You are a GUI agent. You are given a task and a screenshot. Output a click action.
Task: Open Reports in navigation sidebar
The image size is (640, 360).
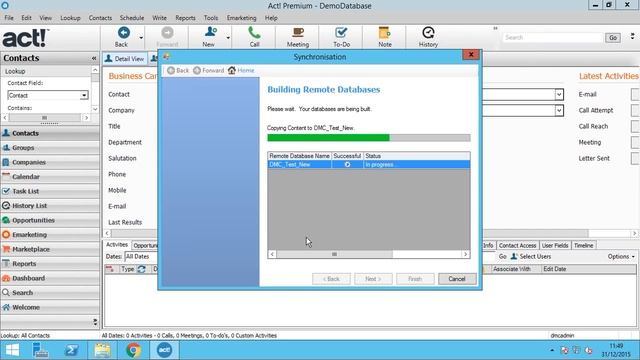pyautogui.click(x=50, y=264)
